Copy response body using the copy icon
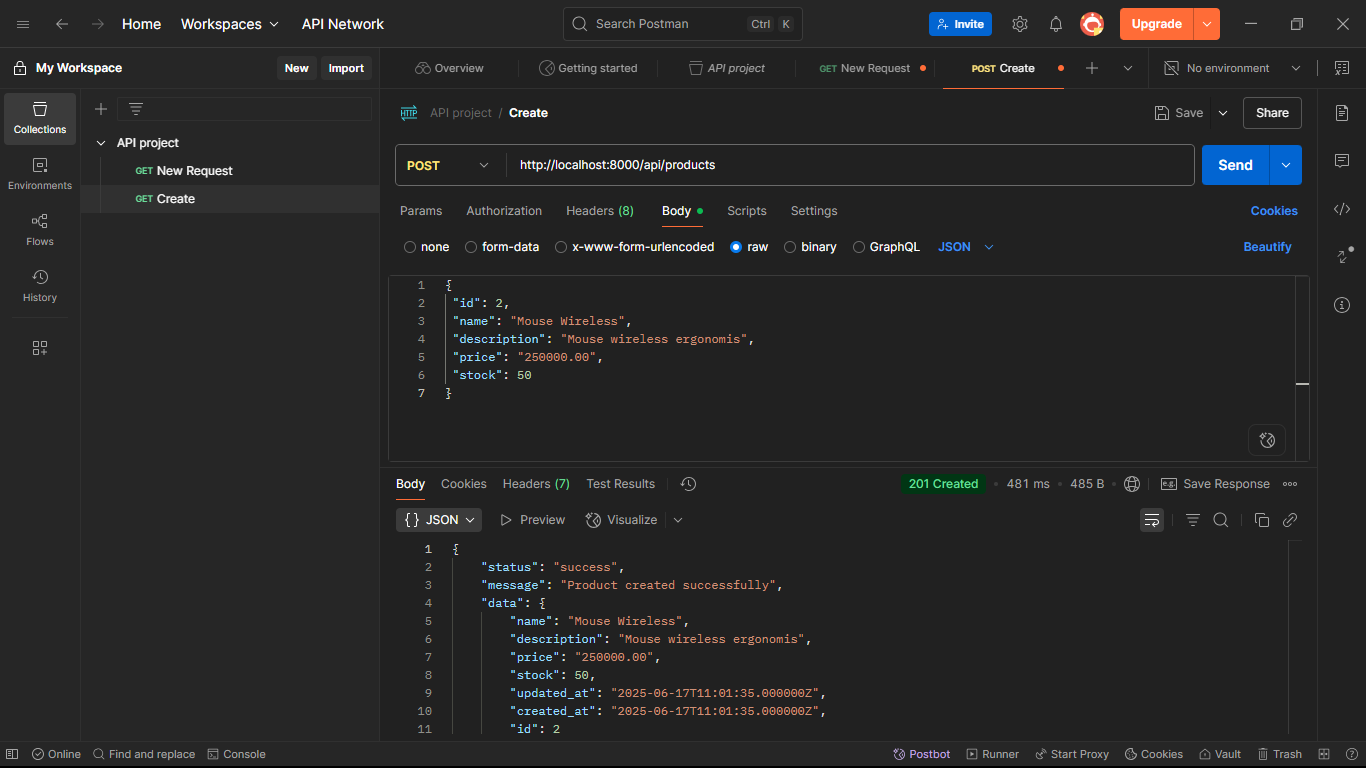This screenshot has height=768, width=1366. pos(1262,520)
